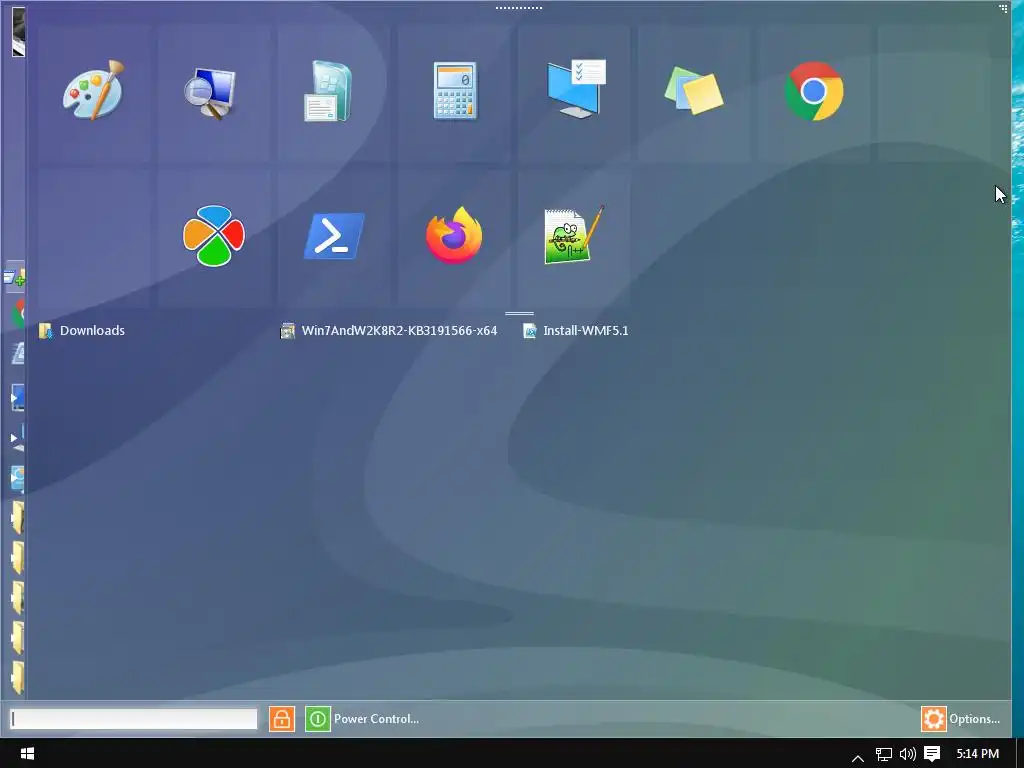
Task: Open the Magnifier tool icon
Action: coord(210,93)
